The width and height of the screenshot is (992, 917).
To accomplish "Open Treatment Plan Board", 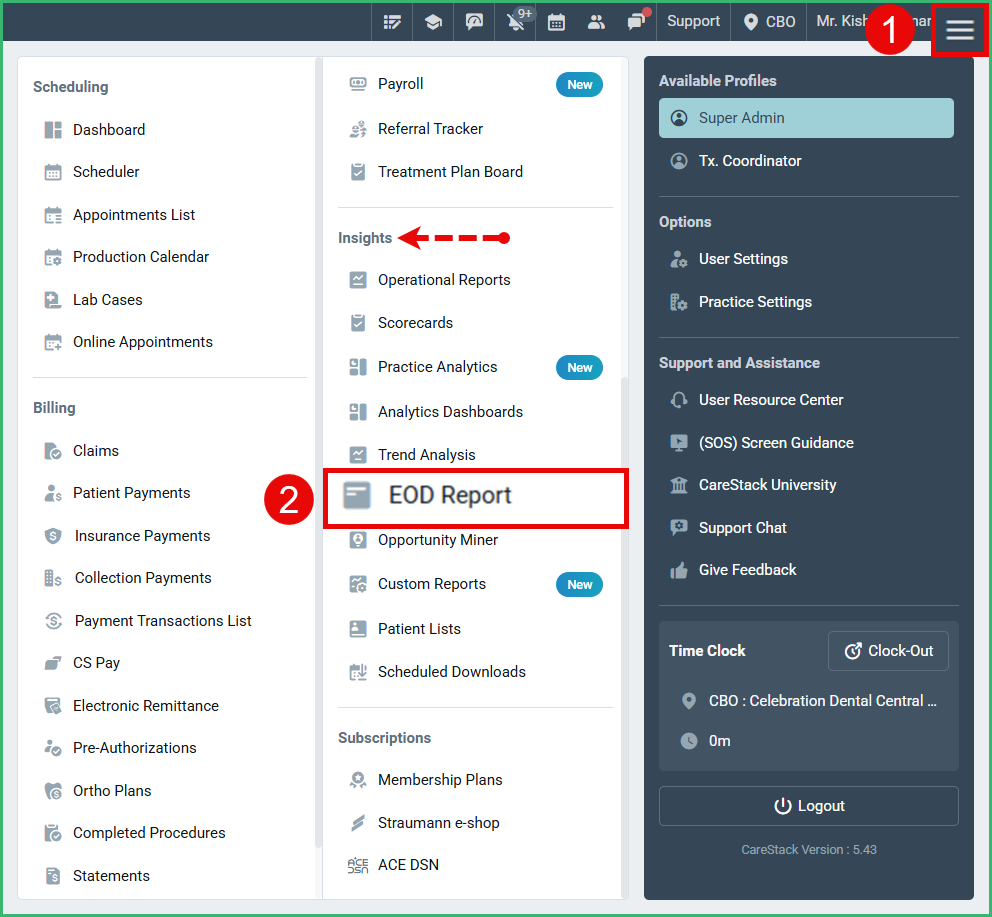I will (450, 172).
